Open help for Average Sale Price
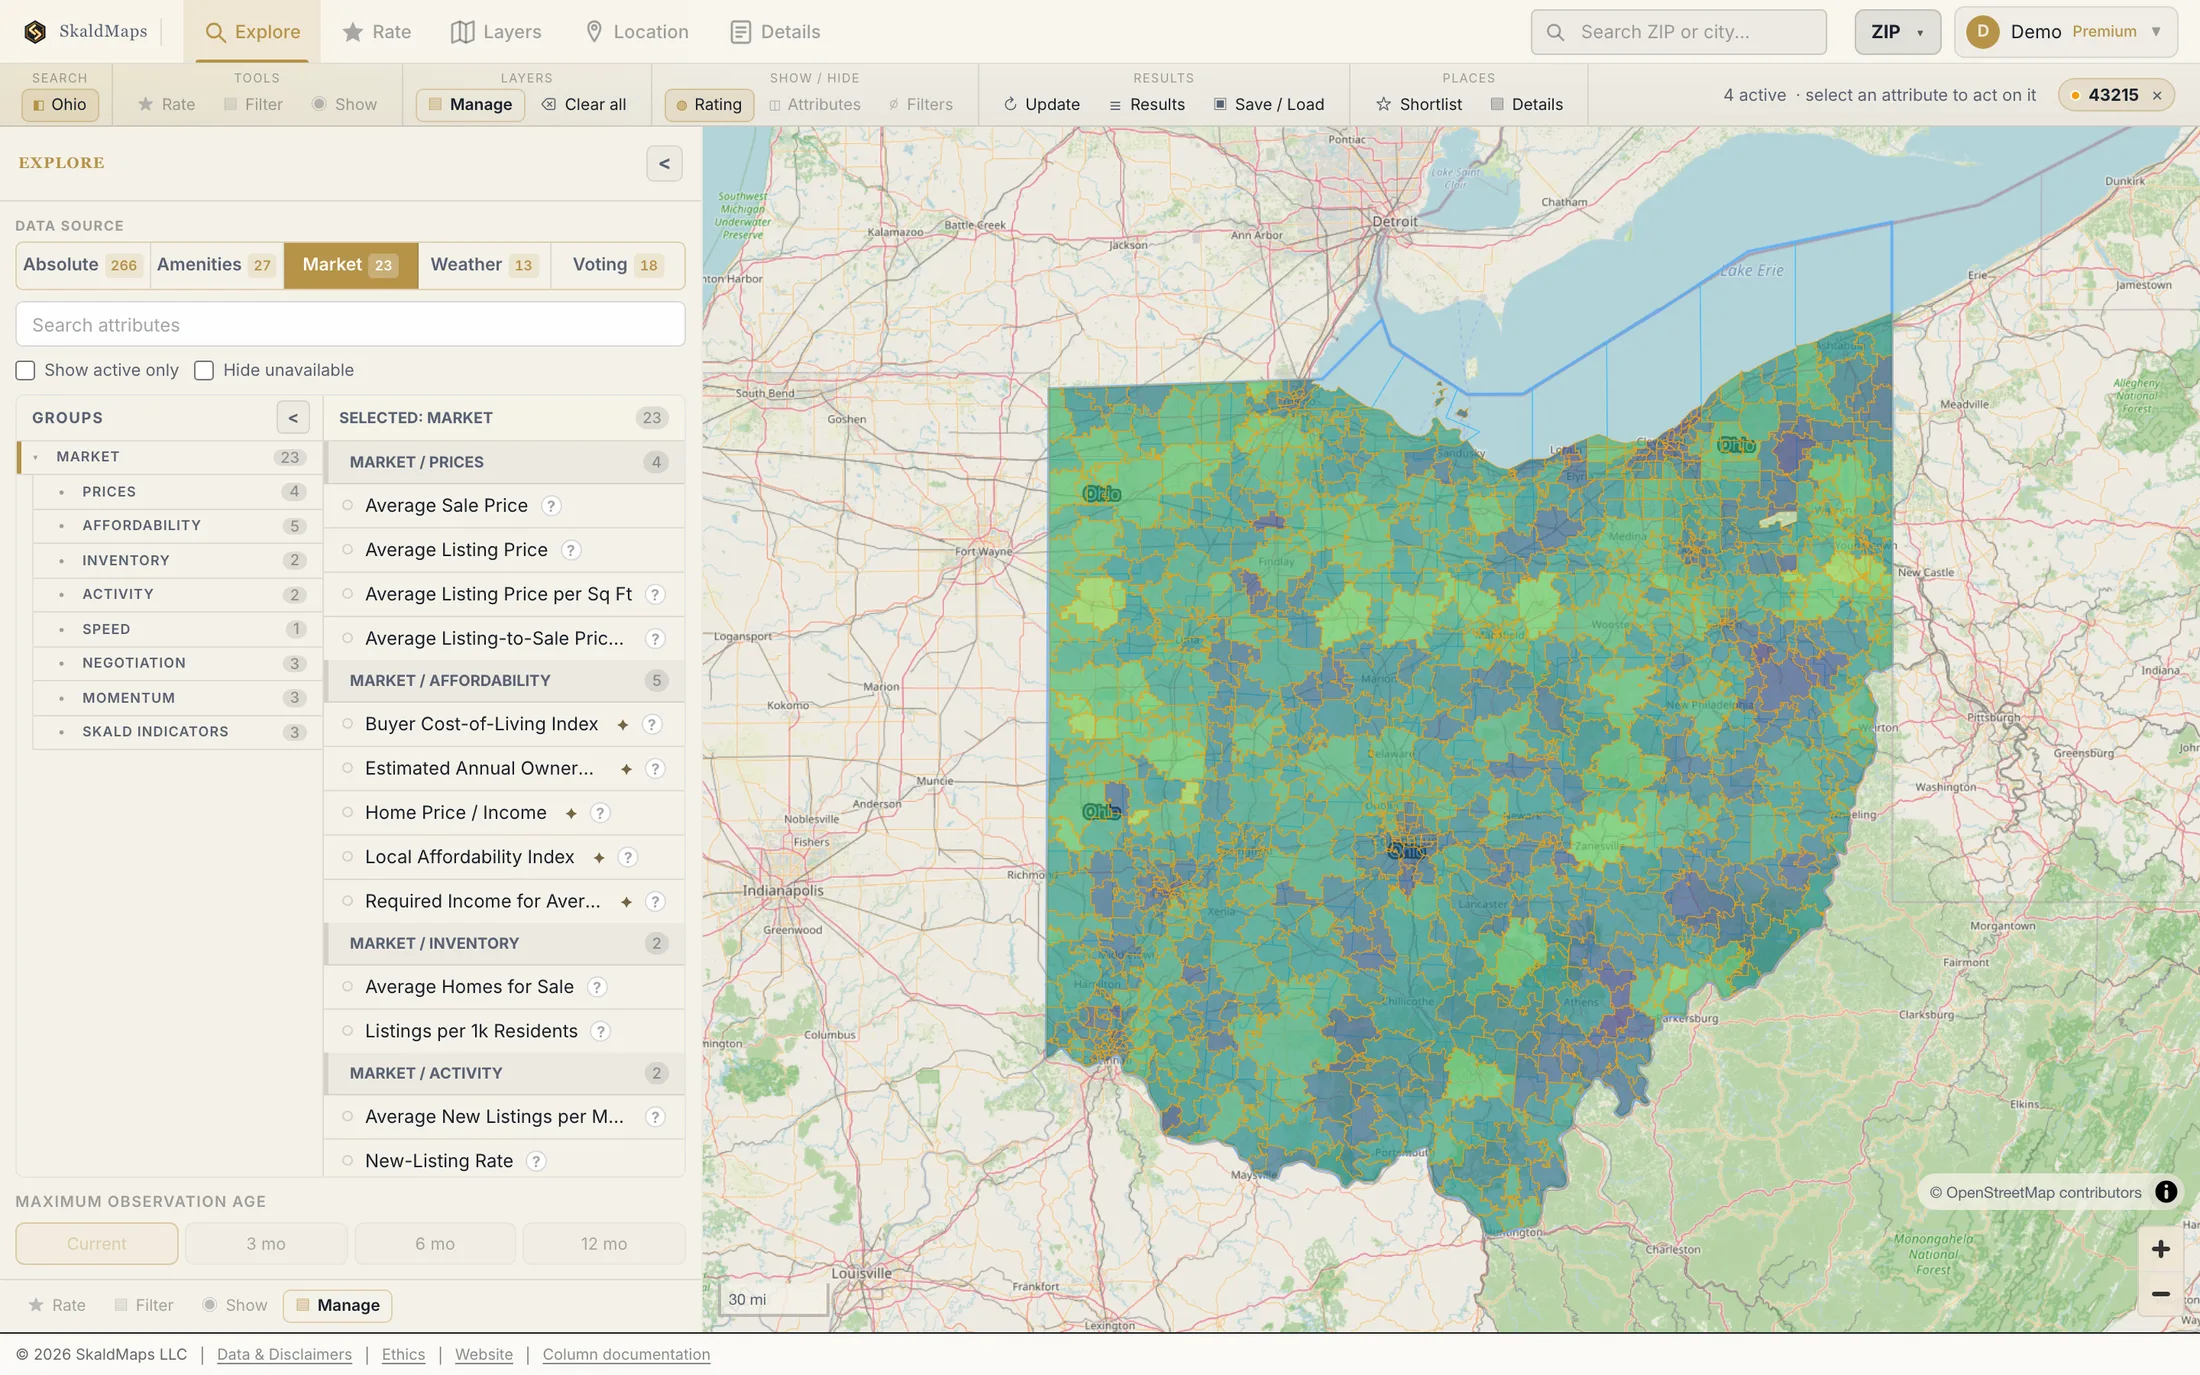 tap(551, 506)
